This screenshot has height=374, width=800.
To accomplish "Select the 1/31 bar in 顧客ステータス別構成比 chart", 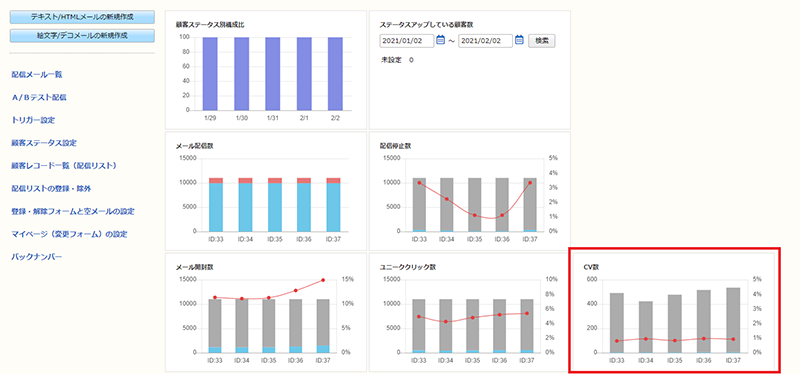I will [x=272, y=73].
